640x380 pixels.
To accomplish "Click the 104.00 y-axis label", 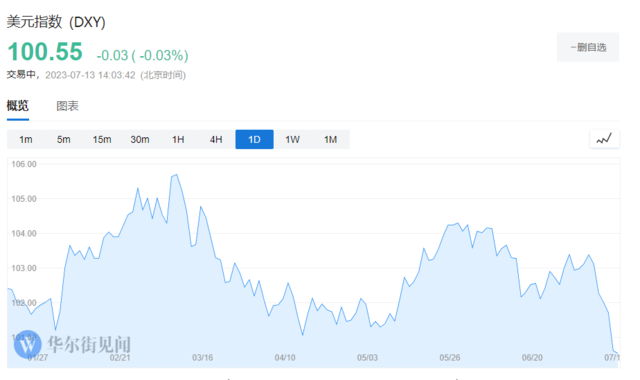I will [24, 233].
